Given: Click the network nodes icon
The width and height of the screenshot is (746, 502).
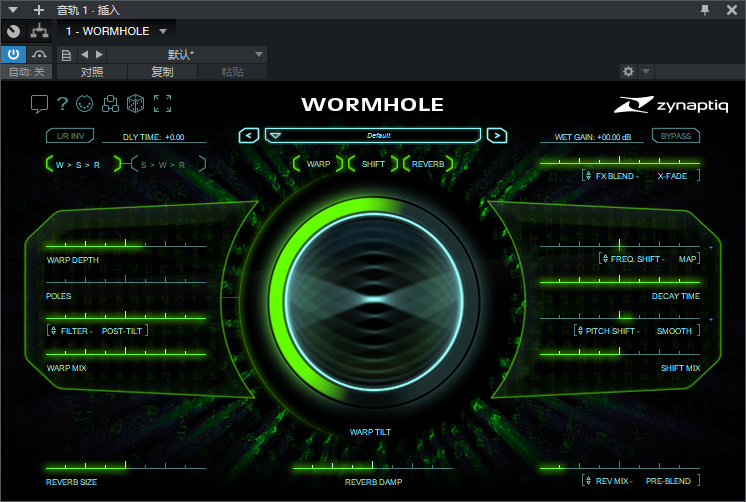Looking at the screenshot, I should [110, 103].
